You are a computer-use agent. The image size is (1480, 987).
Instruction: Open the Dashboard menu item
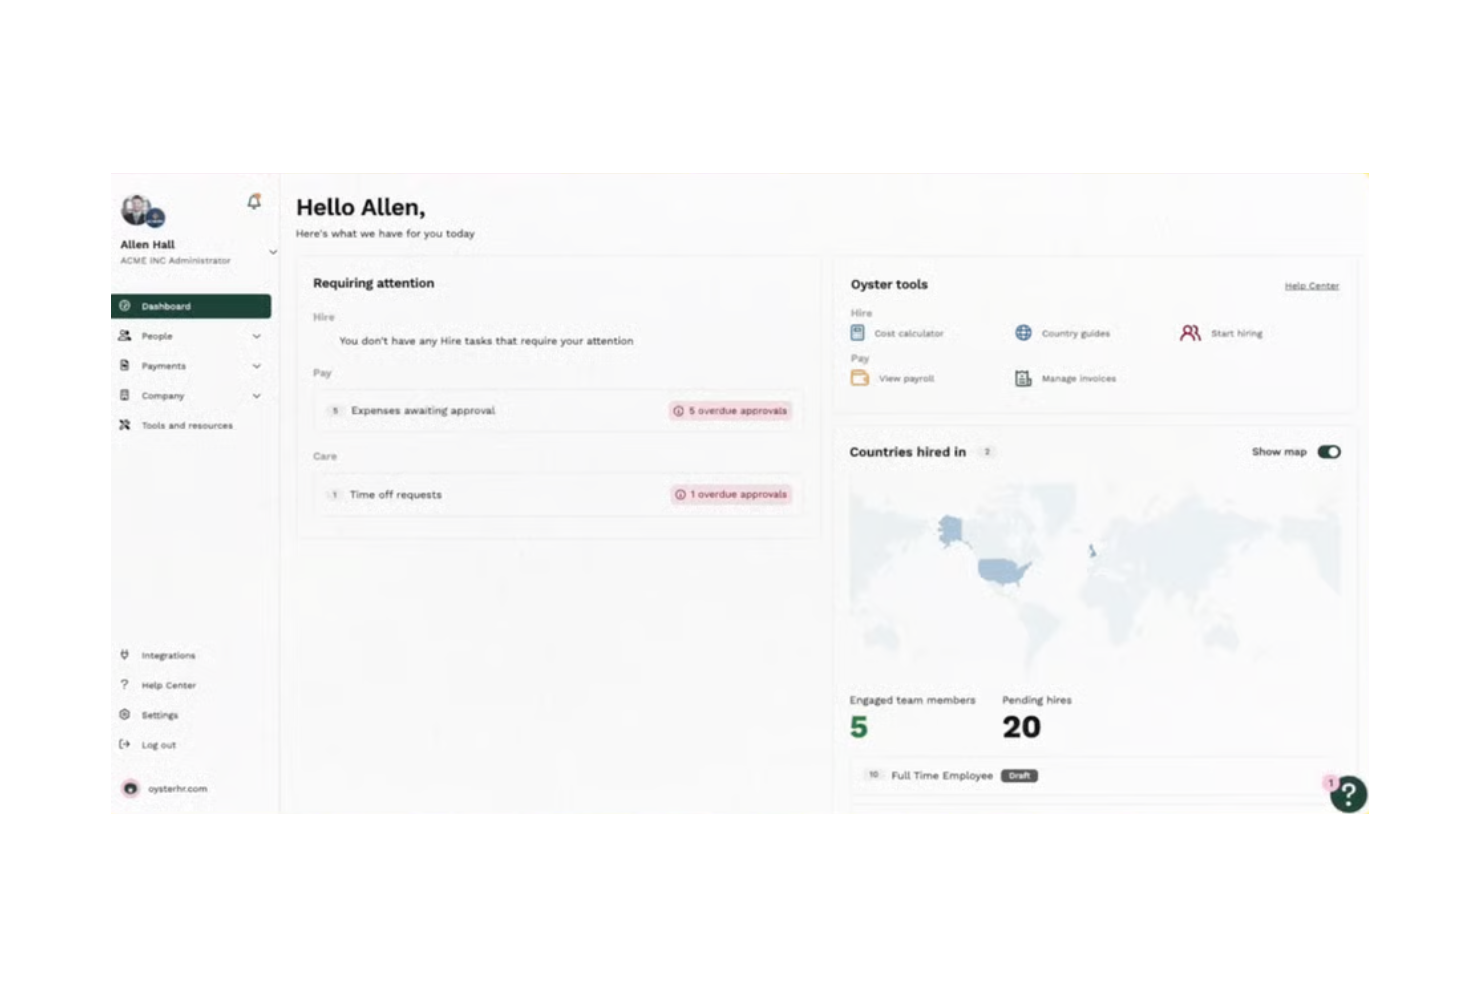pos(191,306)
